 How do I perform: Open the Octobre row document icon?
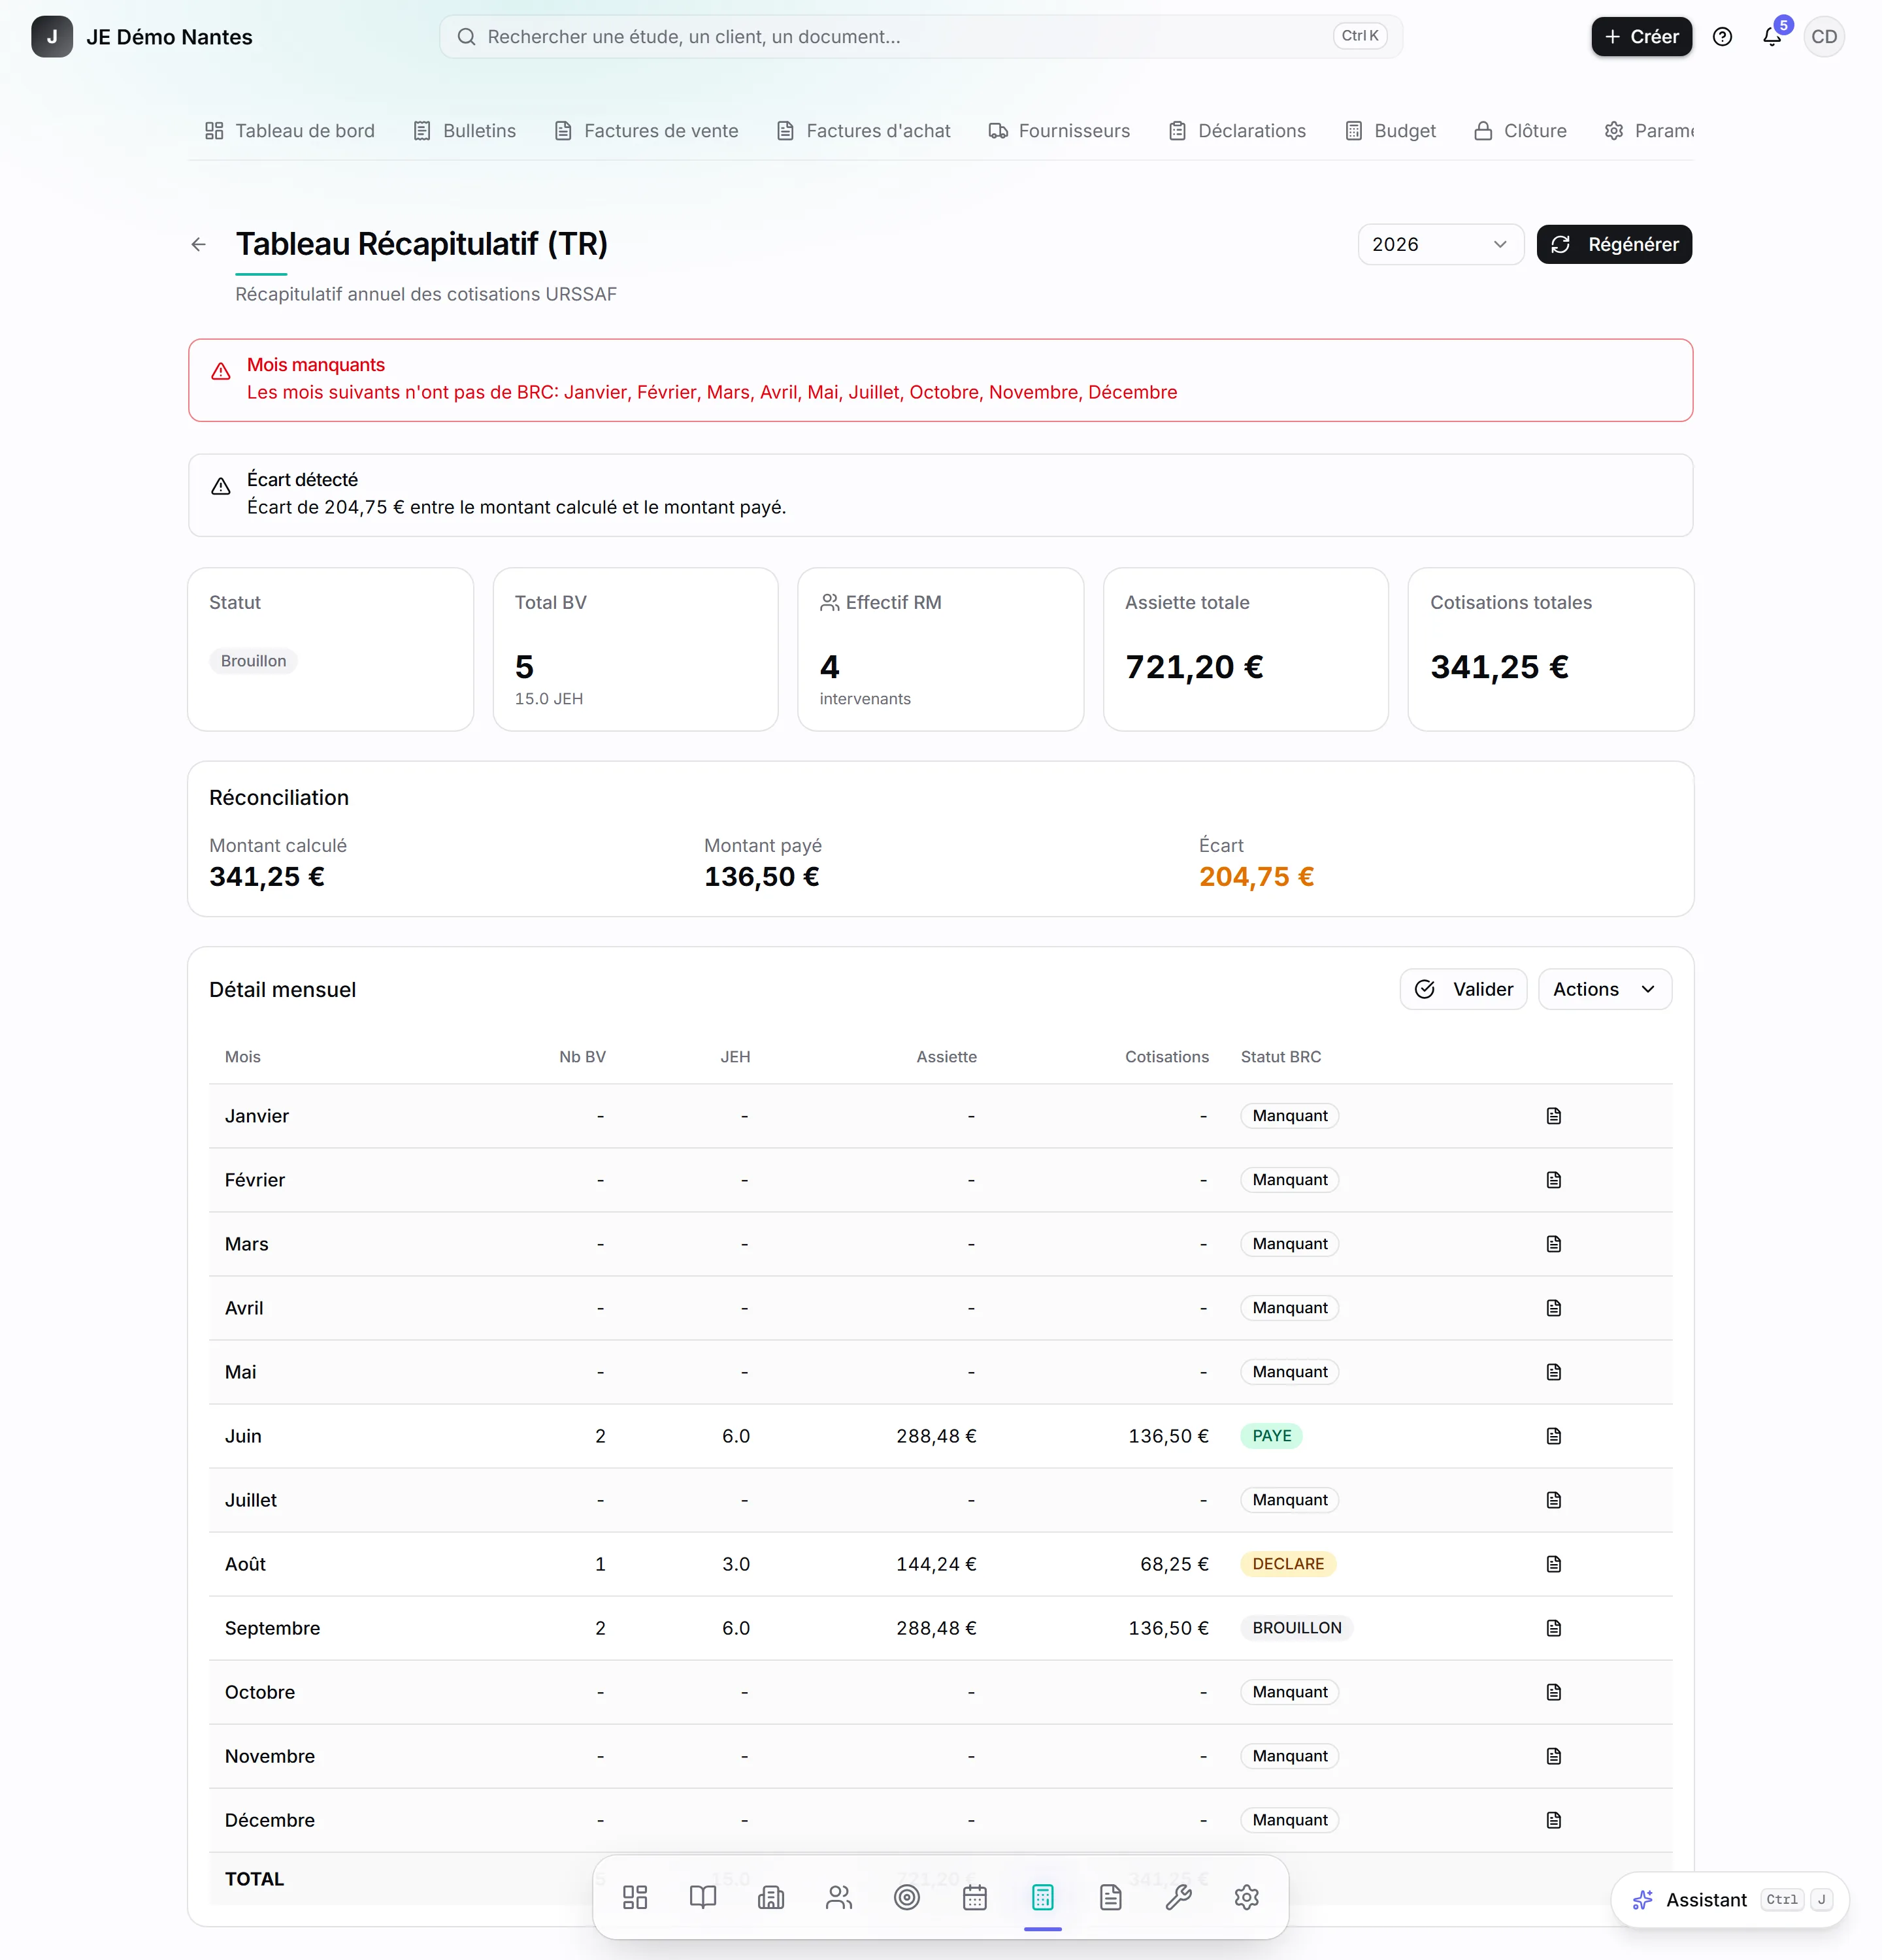[x=1554, y=1692]
